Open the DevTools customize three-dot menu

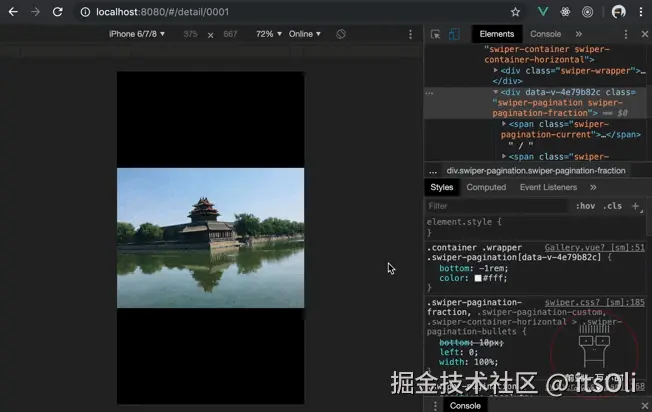pos(626,34)
